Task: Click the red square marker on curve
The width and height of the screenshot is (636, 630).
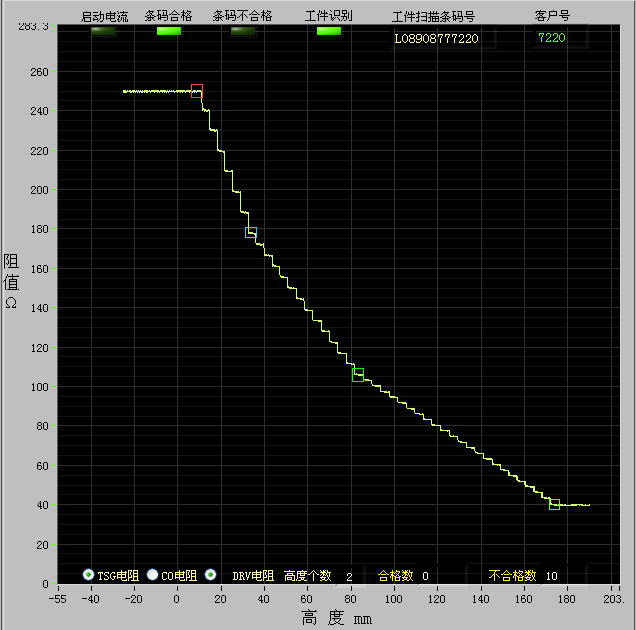Action: 197,91
